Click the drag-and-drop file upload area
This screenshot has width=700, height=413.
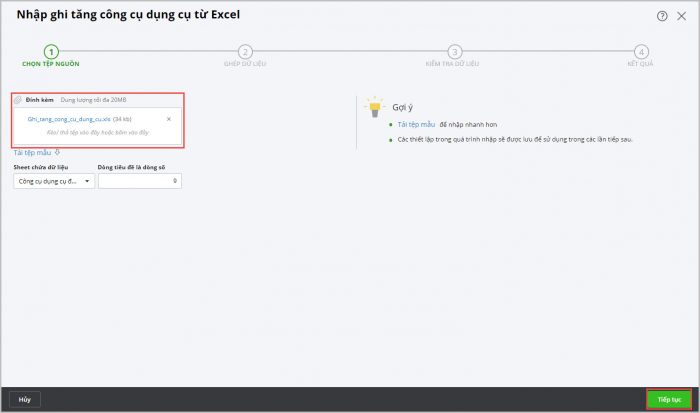pos(98,132)
